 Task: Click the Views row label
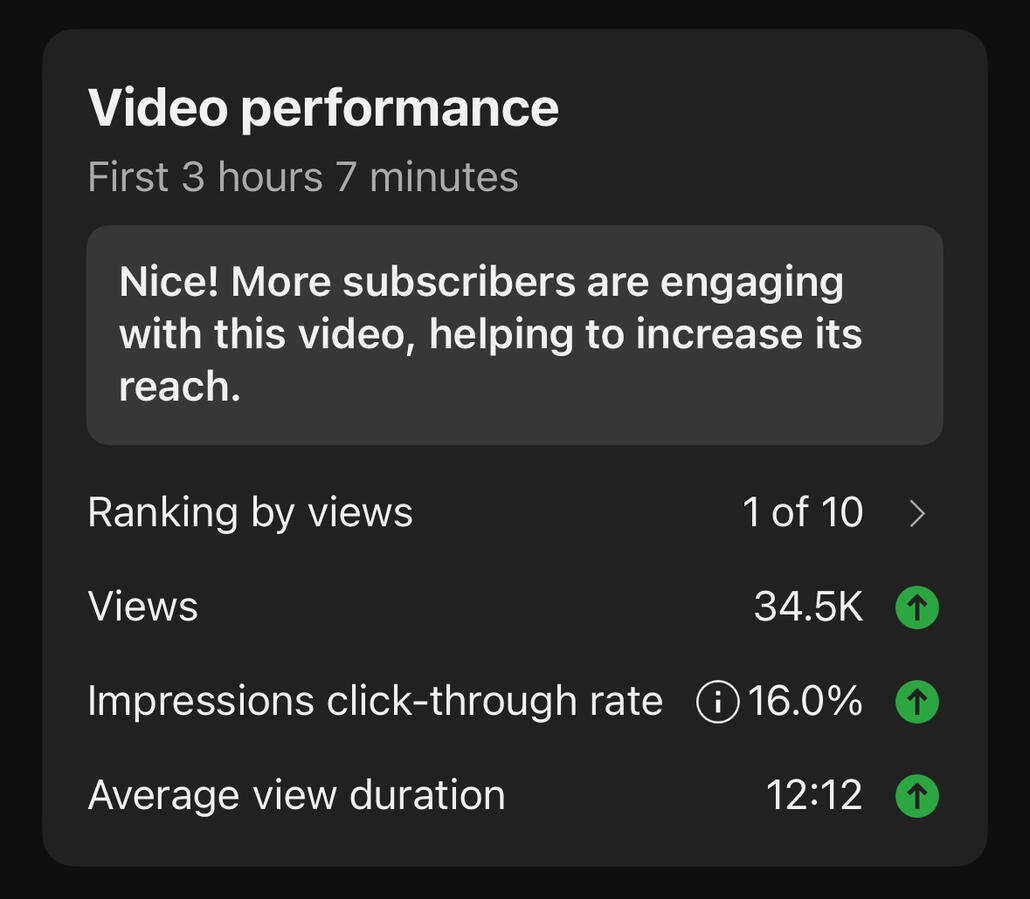(143, 606)
